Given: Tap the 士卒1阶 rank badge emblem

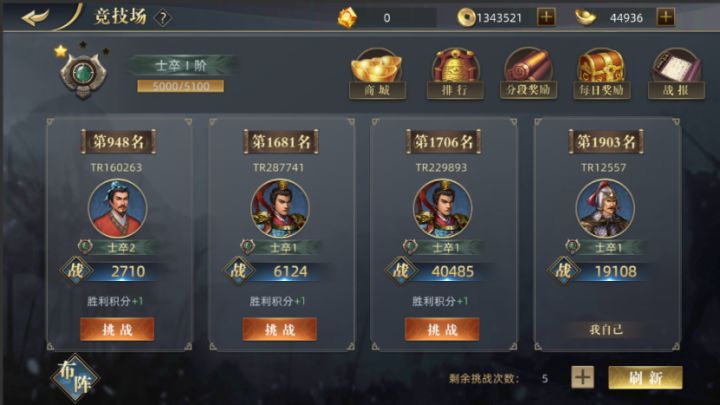Looking at the screenshot, I should 84,73.
